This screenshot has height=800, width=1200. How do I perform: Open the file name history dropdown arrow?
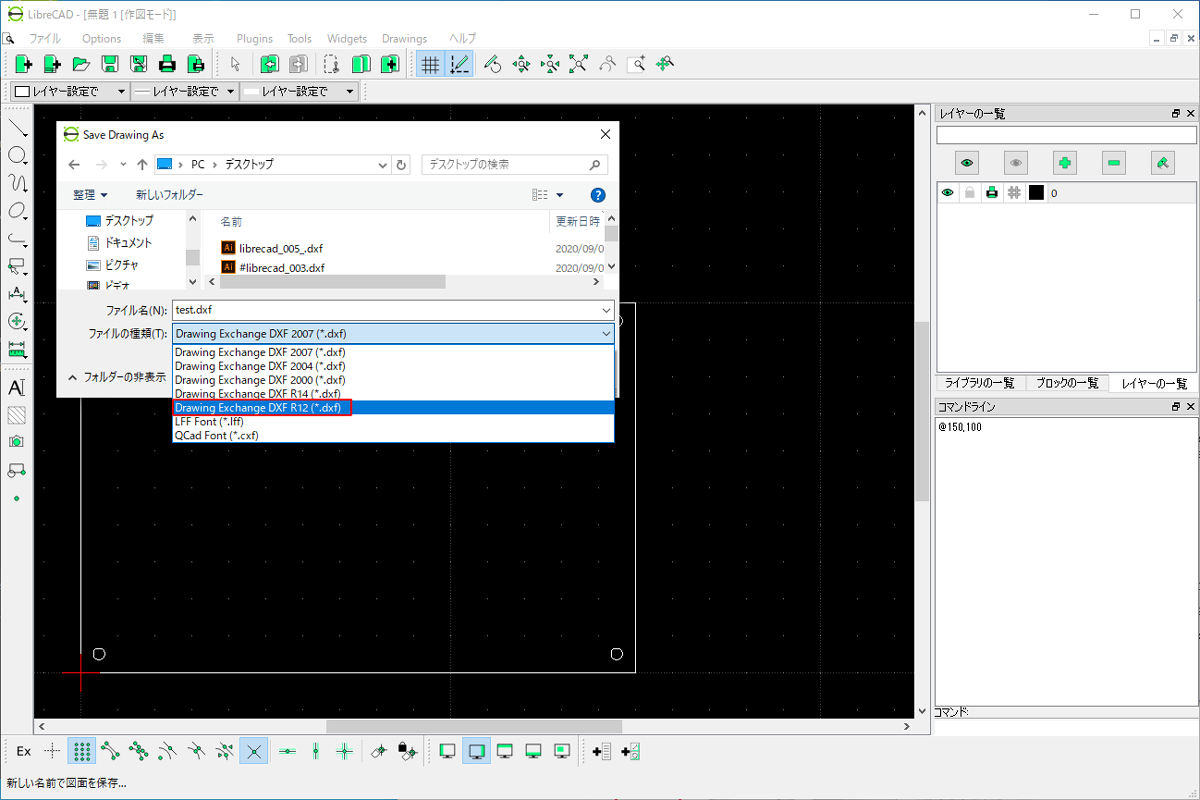(606, 310)
